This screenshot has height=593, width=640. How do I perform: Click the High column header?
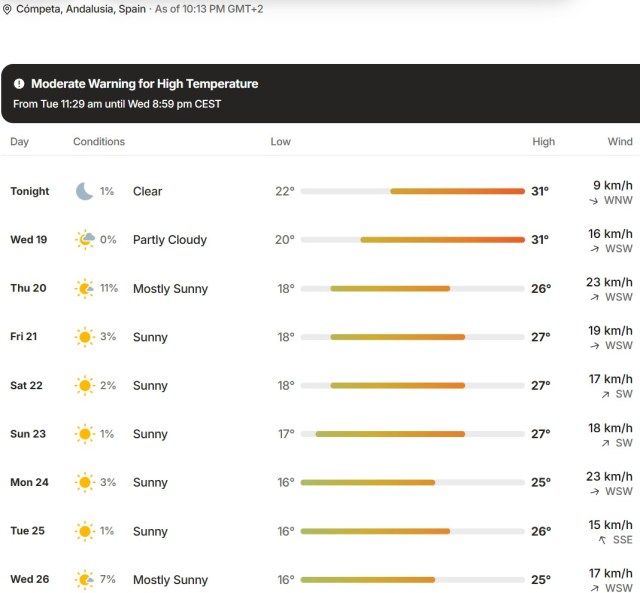pos(543,142)
